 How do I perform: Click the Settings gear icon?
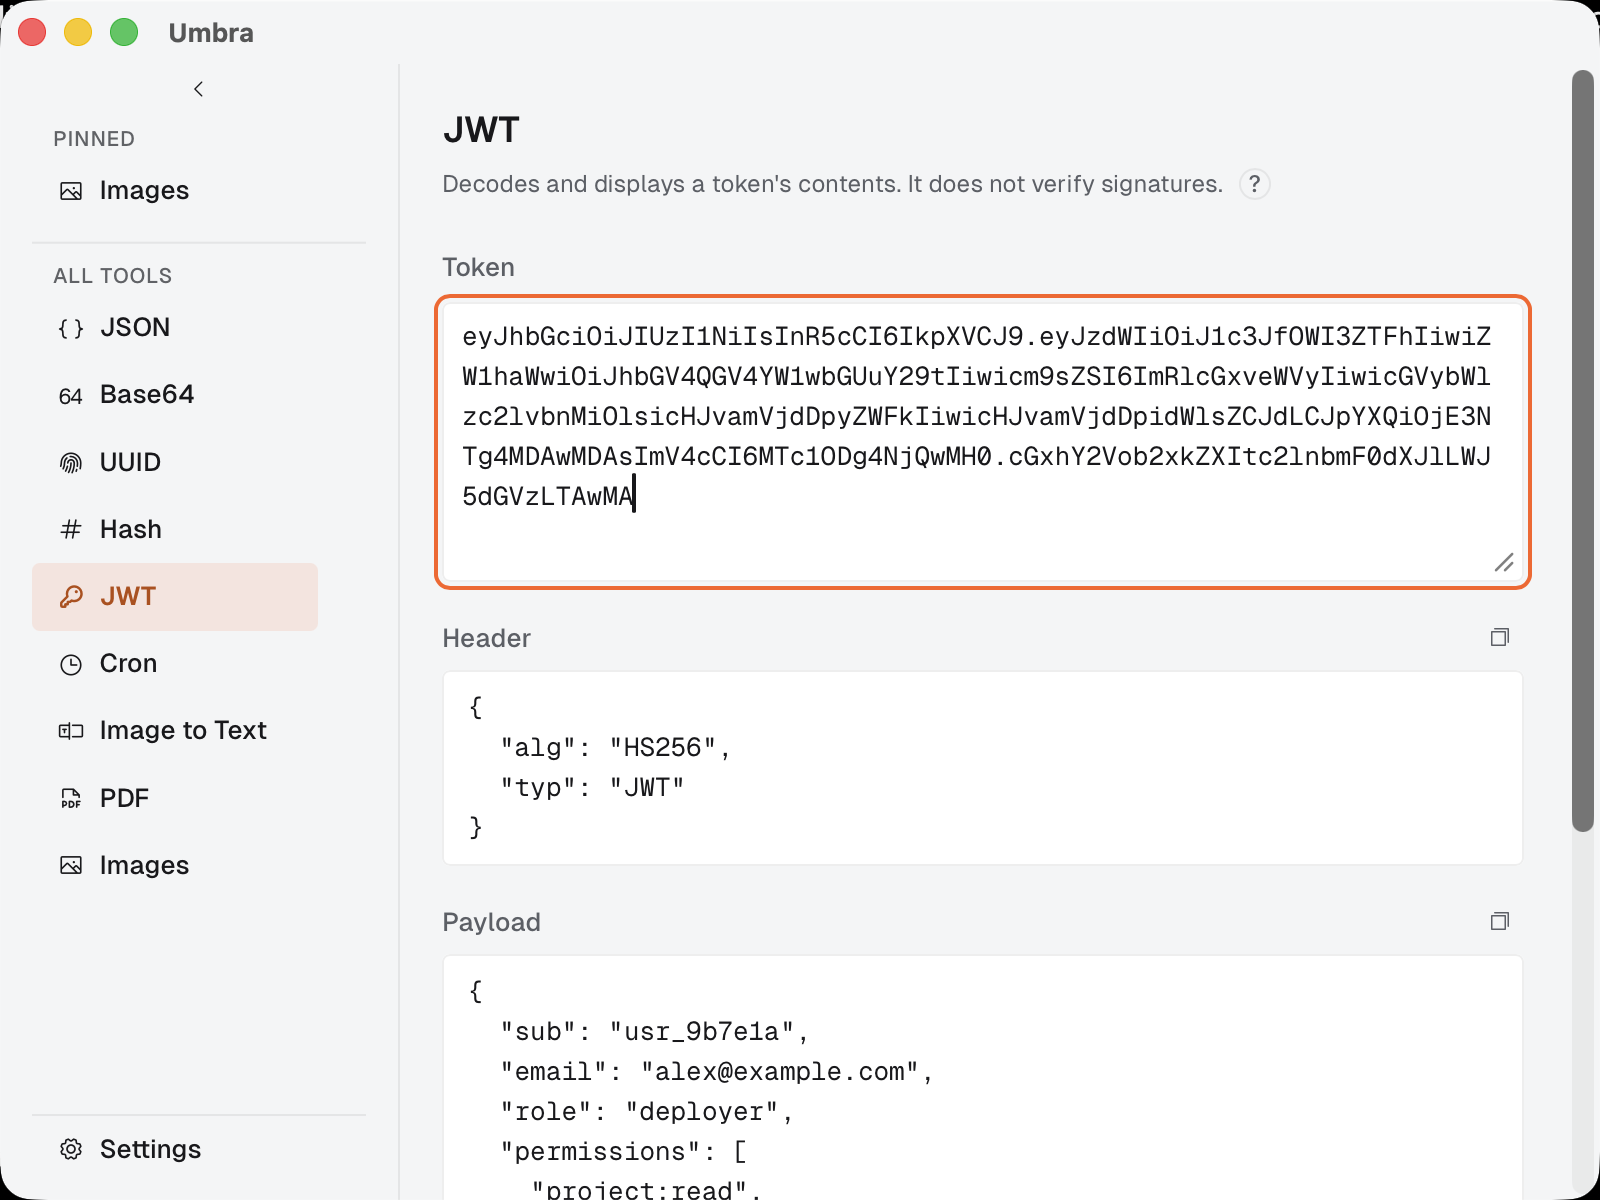point(71,1149)
